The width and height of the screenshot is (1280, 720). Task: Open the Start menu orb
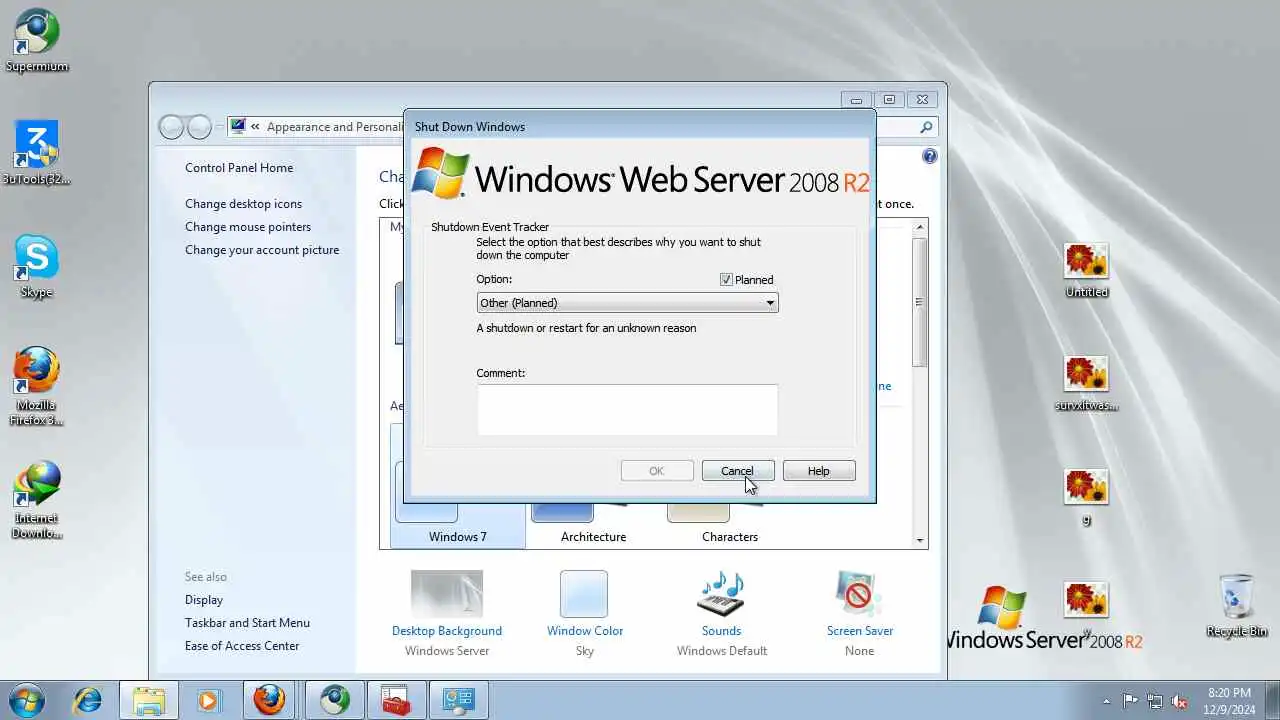[26, 700]
